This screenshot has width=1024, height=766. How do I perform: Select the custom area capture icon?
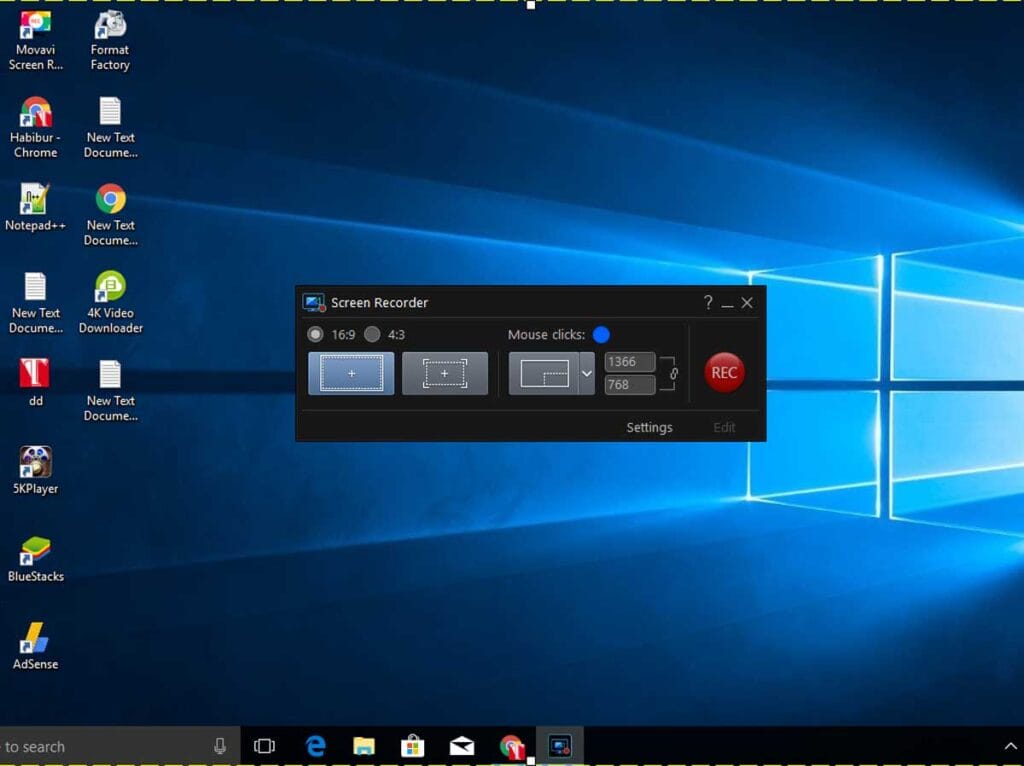coord(444,372)
